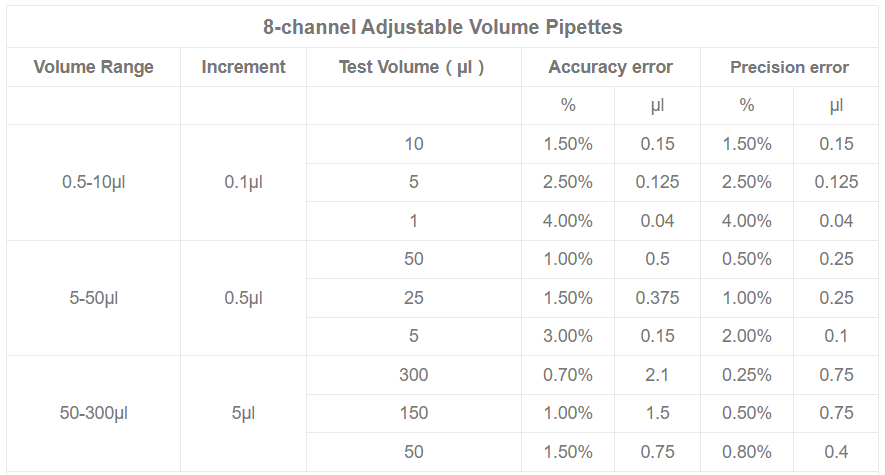Select the 5-50µl volume range cell
This screenshot has height=475, width=885.
pos(94,298)
